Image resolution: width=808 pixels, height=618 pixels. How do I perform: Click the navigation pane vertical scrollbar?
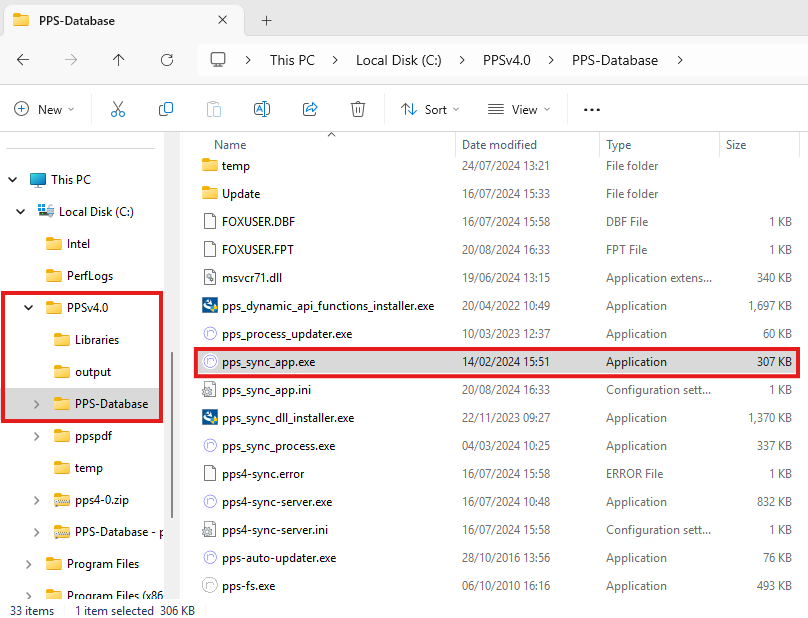click(x=172, y=435)
